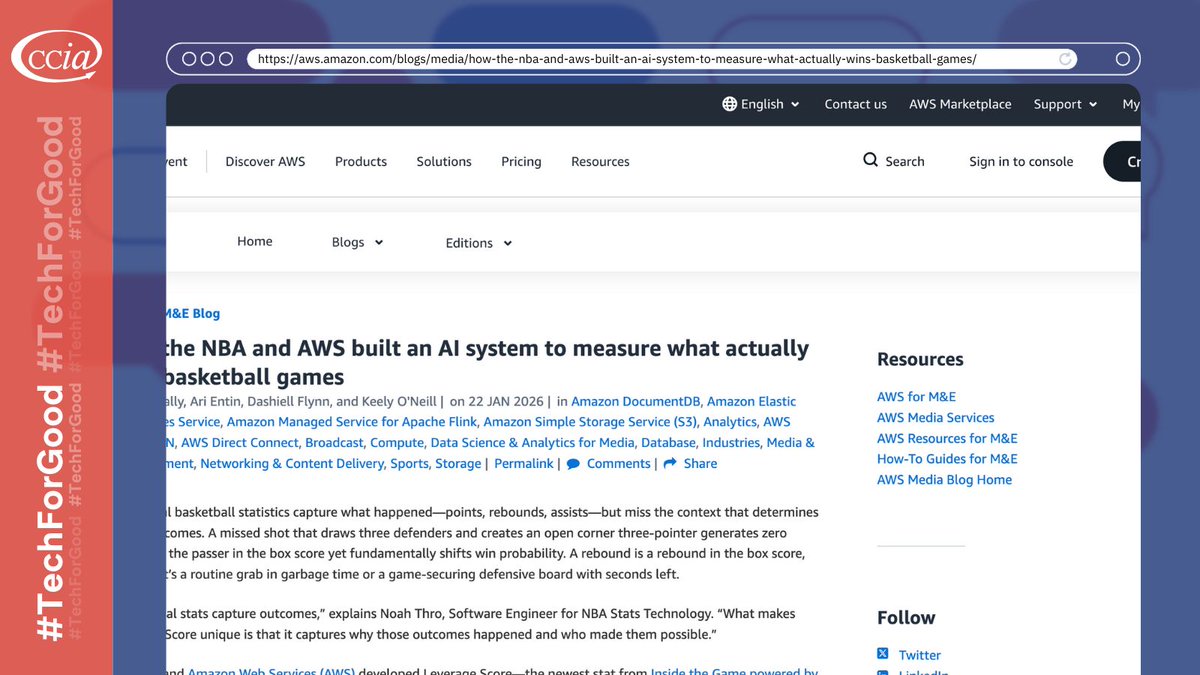This screenshot has height=675, width=1200.
Task: Open the M&E Blog category link
Action: point(193,313)
